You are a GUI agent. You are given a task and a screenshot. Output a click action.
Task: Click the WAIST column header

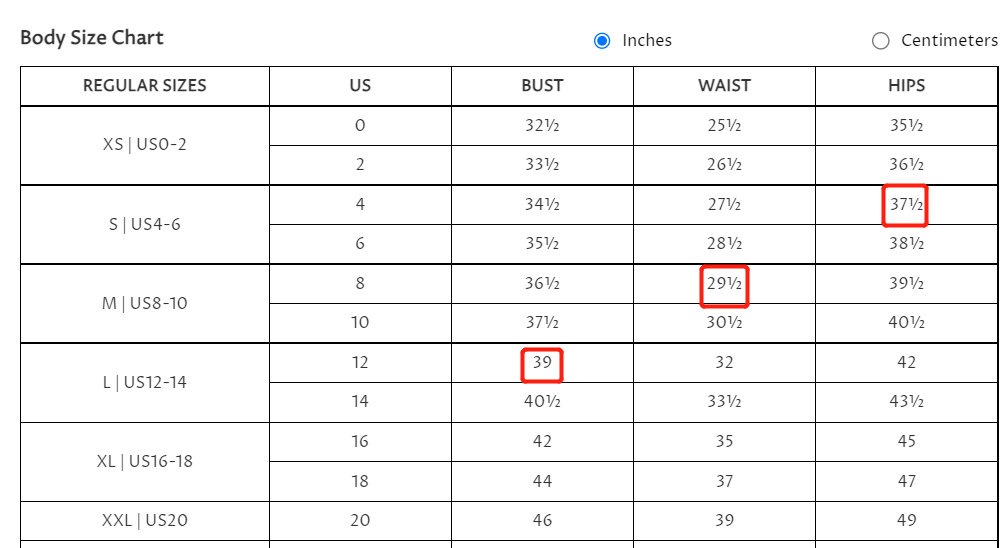point(724,86)
